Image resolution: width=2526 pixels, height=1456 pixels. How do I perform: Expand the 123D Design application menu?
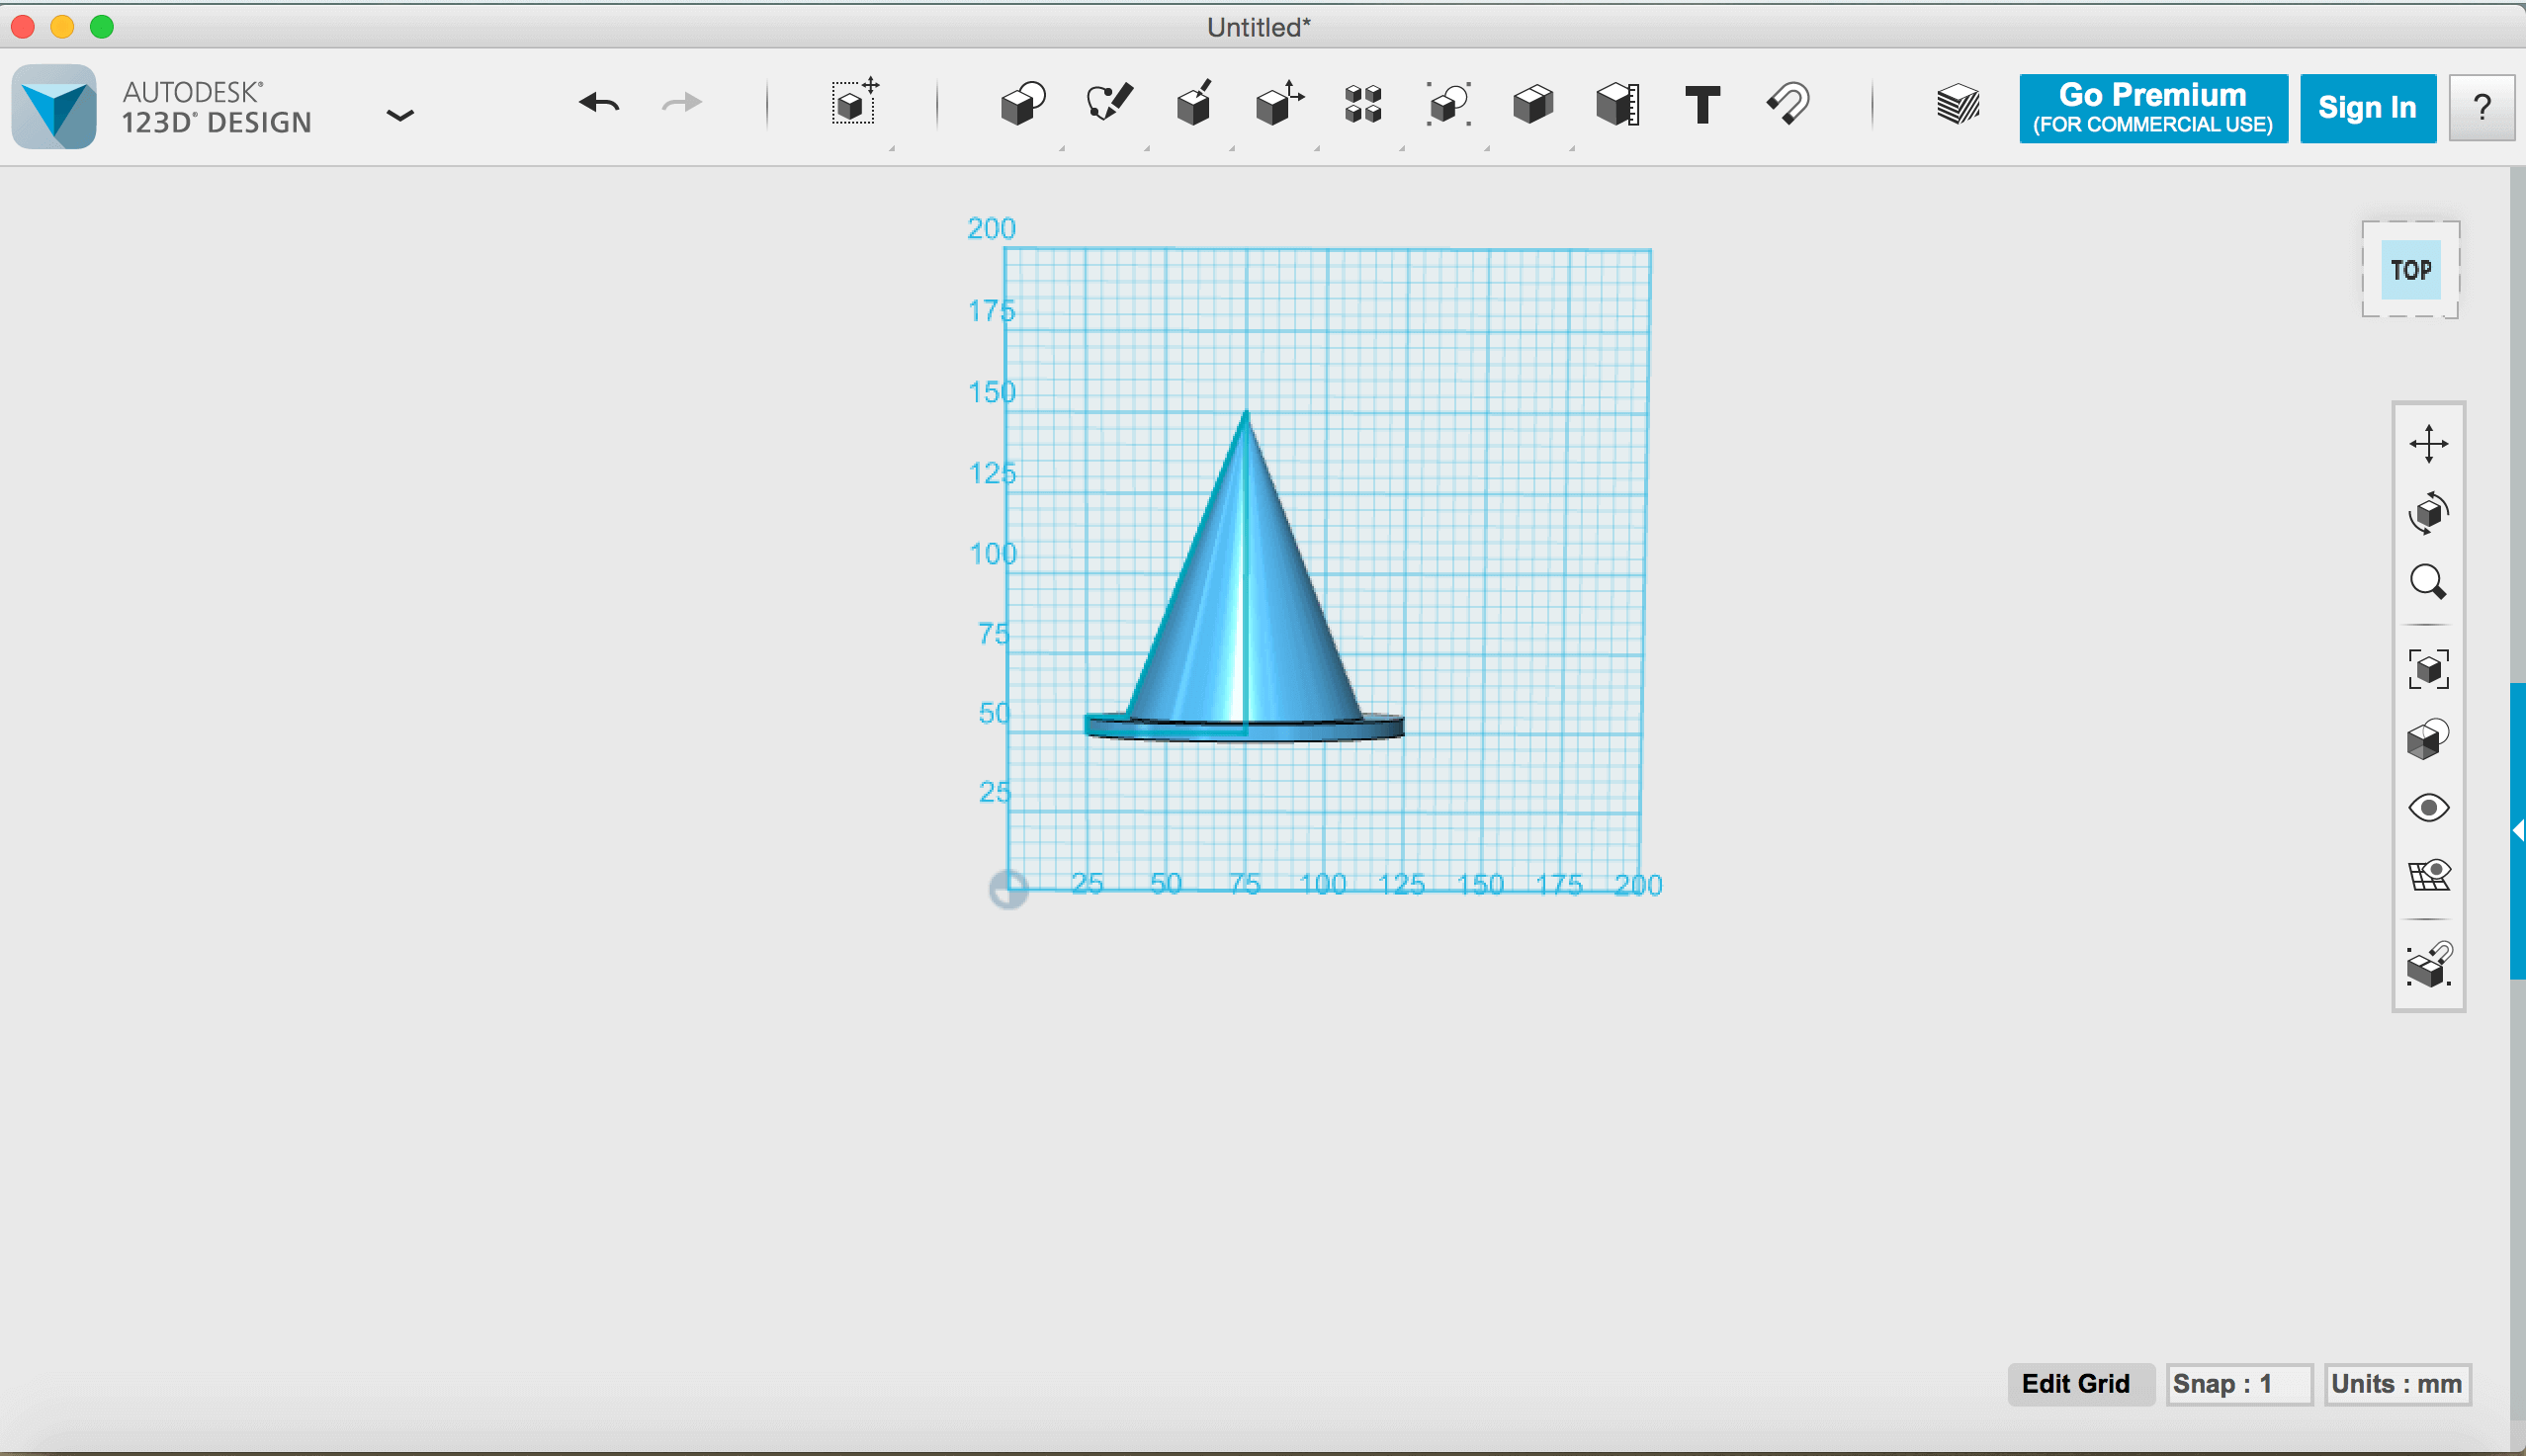coord(400,116)
